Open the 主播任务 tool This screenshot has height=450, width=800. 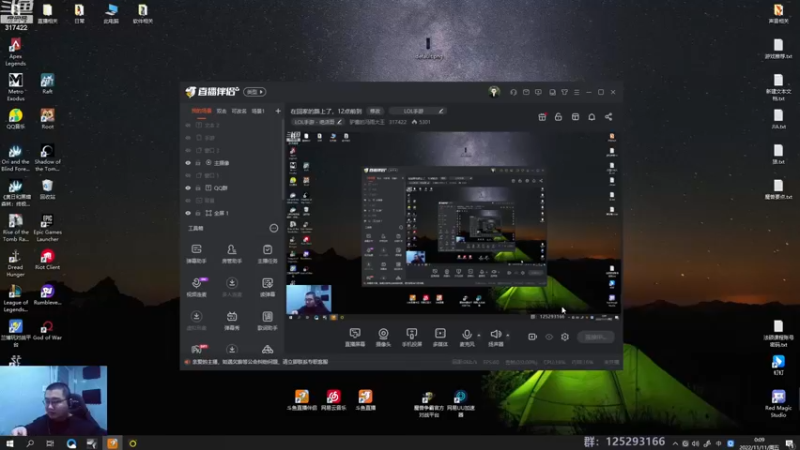(267, 254)
